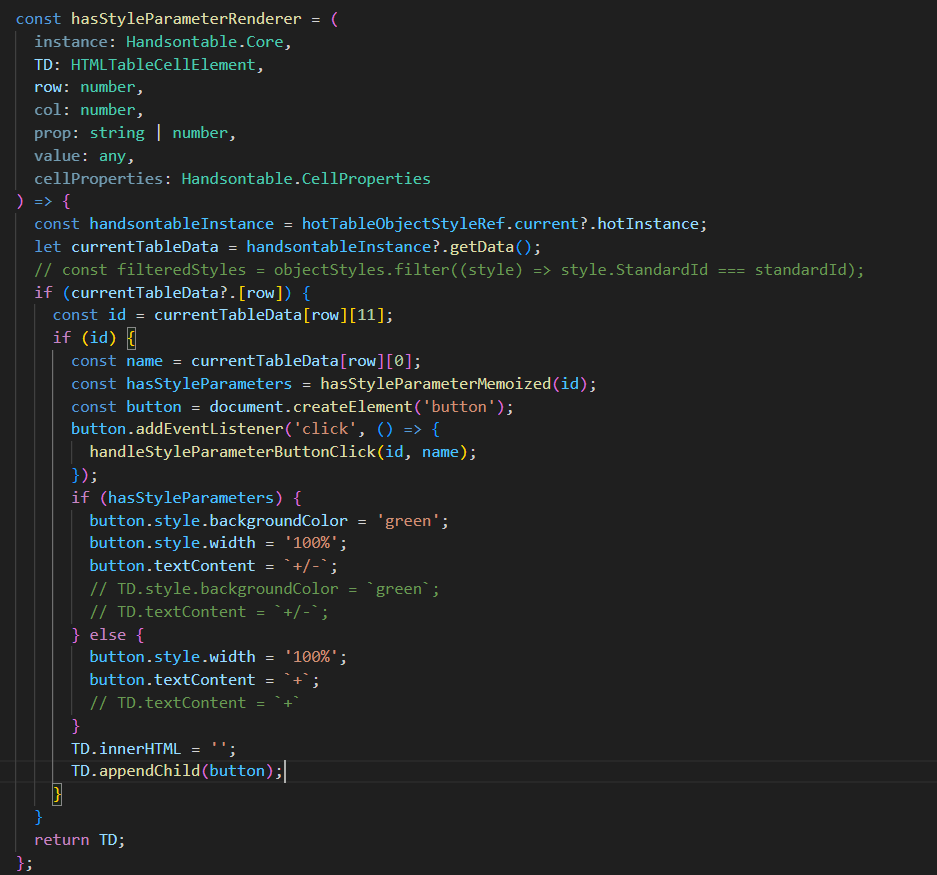Click button.textContent = `+` line
937x875 pixels.
coord(204,680)
